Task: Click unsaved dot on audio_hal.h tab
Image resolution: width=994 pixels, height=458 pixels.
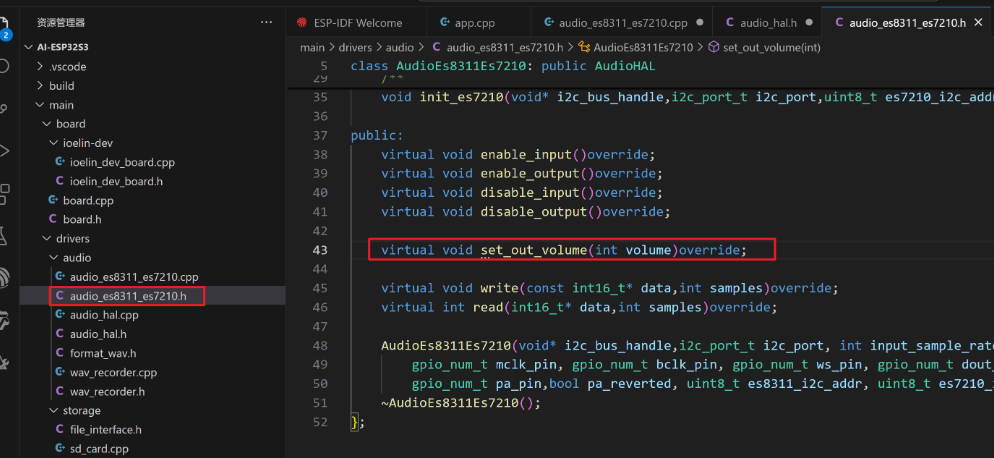Action: pos(809,23)
